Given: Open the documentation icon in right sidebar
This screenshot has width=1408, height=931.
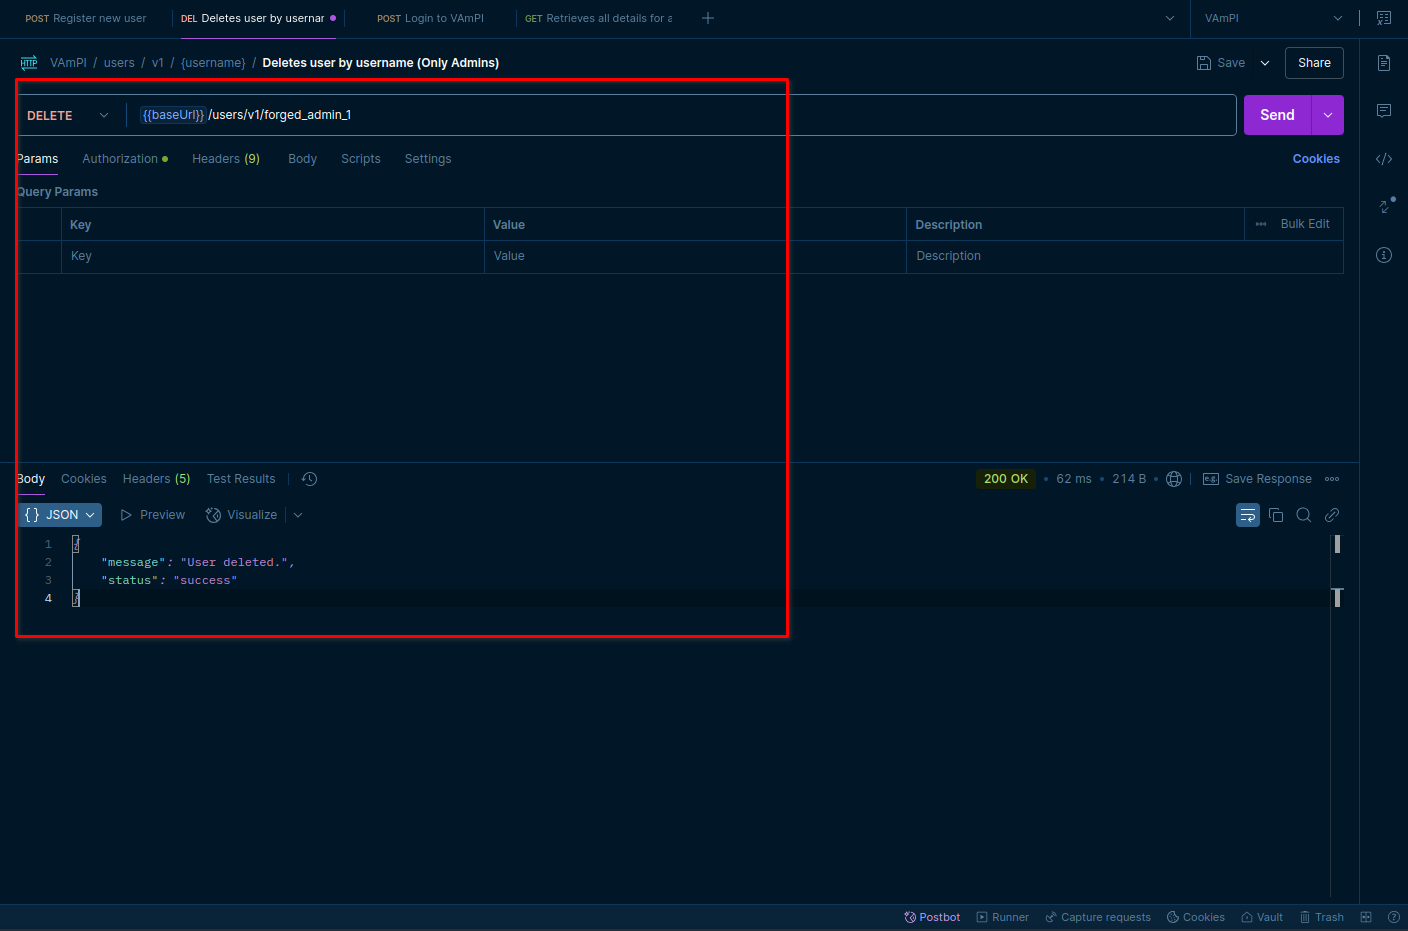Looking at the screenshot, I should (1384, 63).
